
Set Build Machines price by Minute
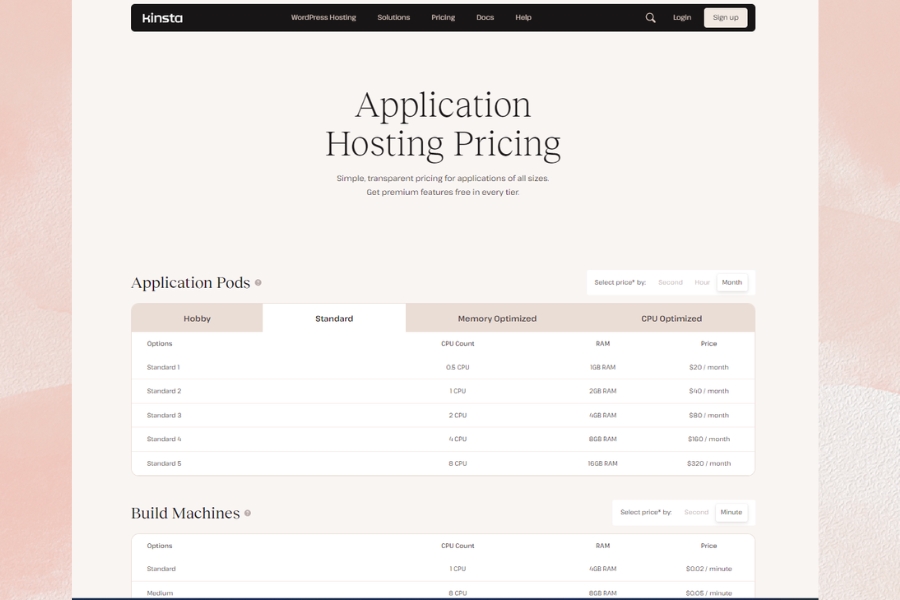pyautogui.click(x=731, y=512)
